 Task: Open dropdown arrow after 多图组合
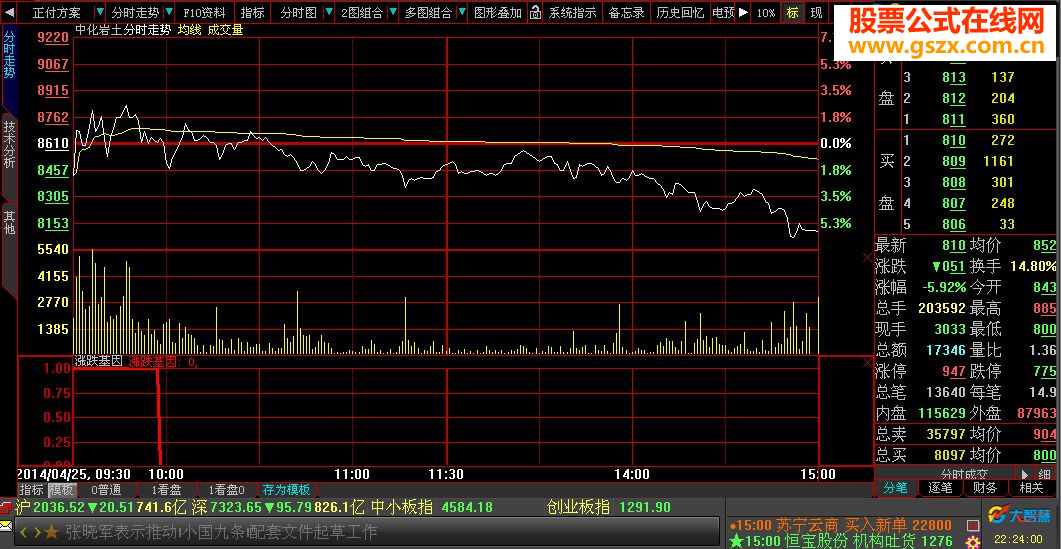461,12
